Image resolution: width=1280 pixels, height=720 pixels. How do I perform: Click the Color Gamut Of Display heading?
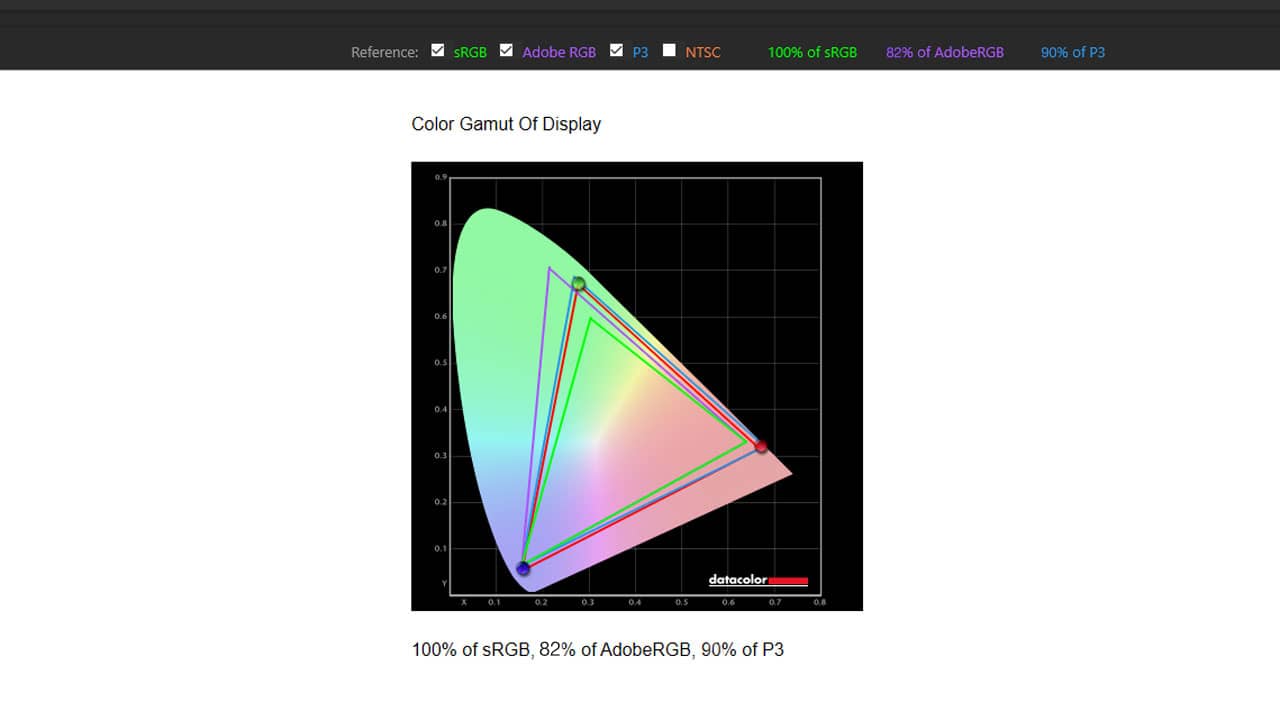coord(506,124)
